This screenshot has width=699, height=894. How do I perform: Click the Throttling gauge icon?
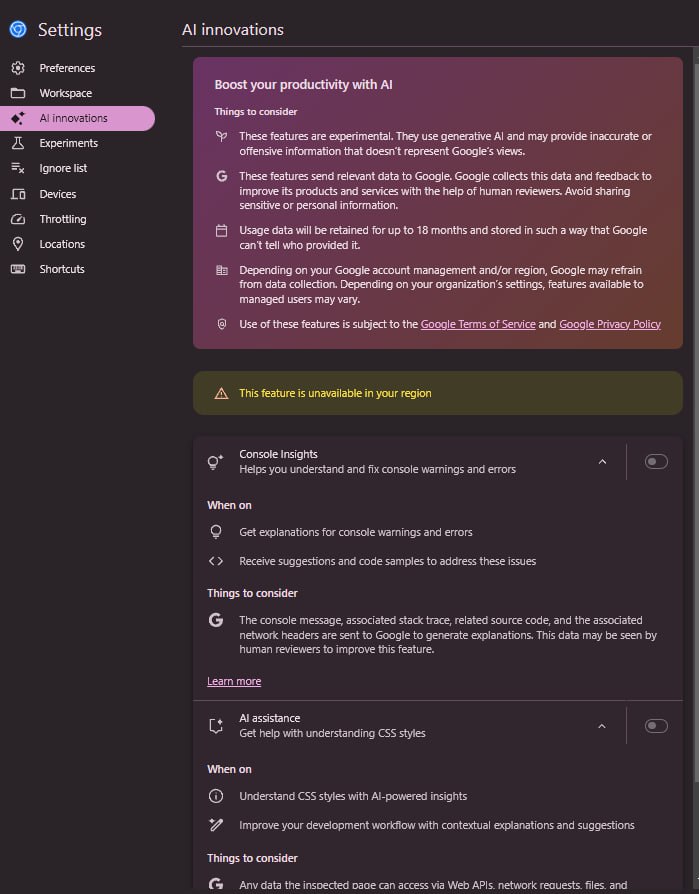pos(18,219)
